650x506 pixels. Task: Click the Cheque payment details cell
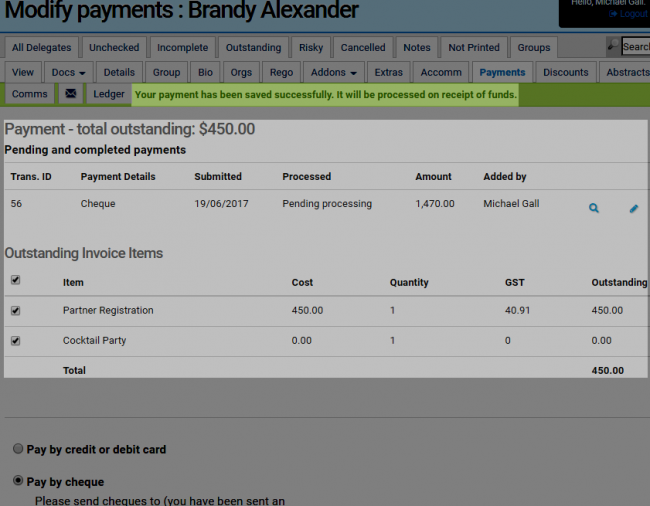coord(98,203)
